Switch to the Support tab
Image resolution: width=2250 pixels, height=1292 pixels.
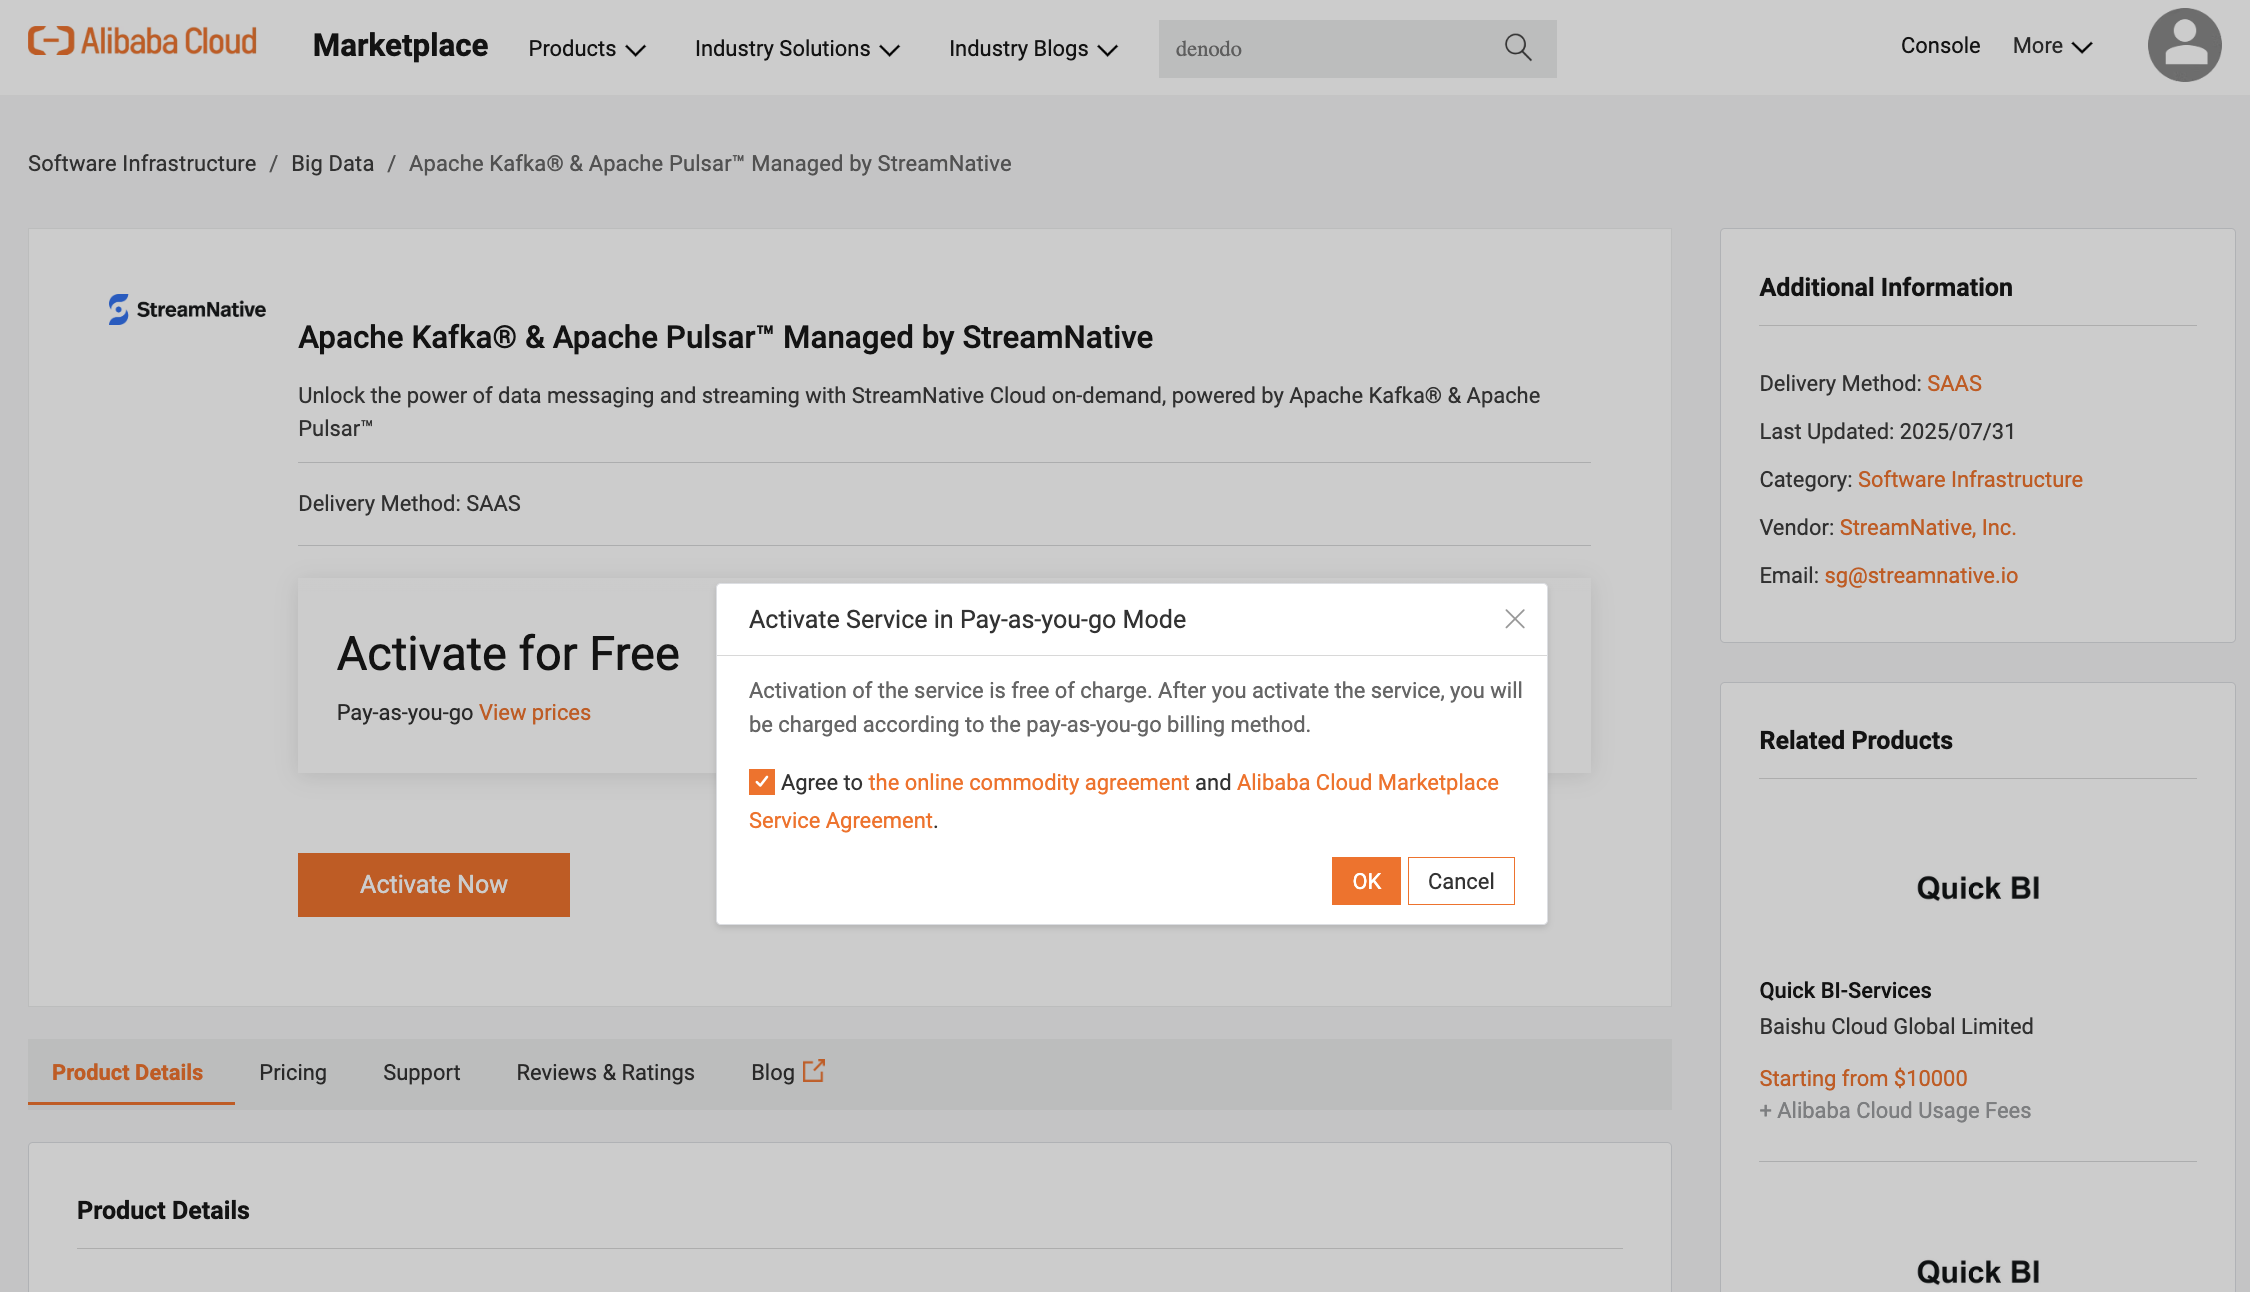click(421, 1072)
